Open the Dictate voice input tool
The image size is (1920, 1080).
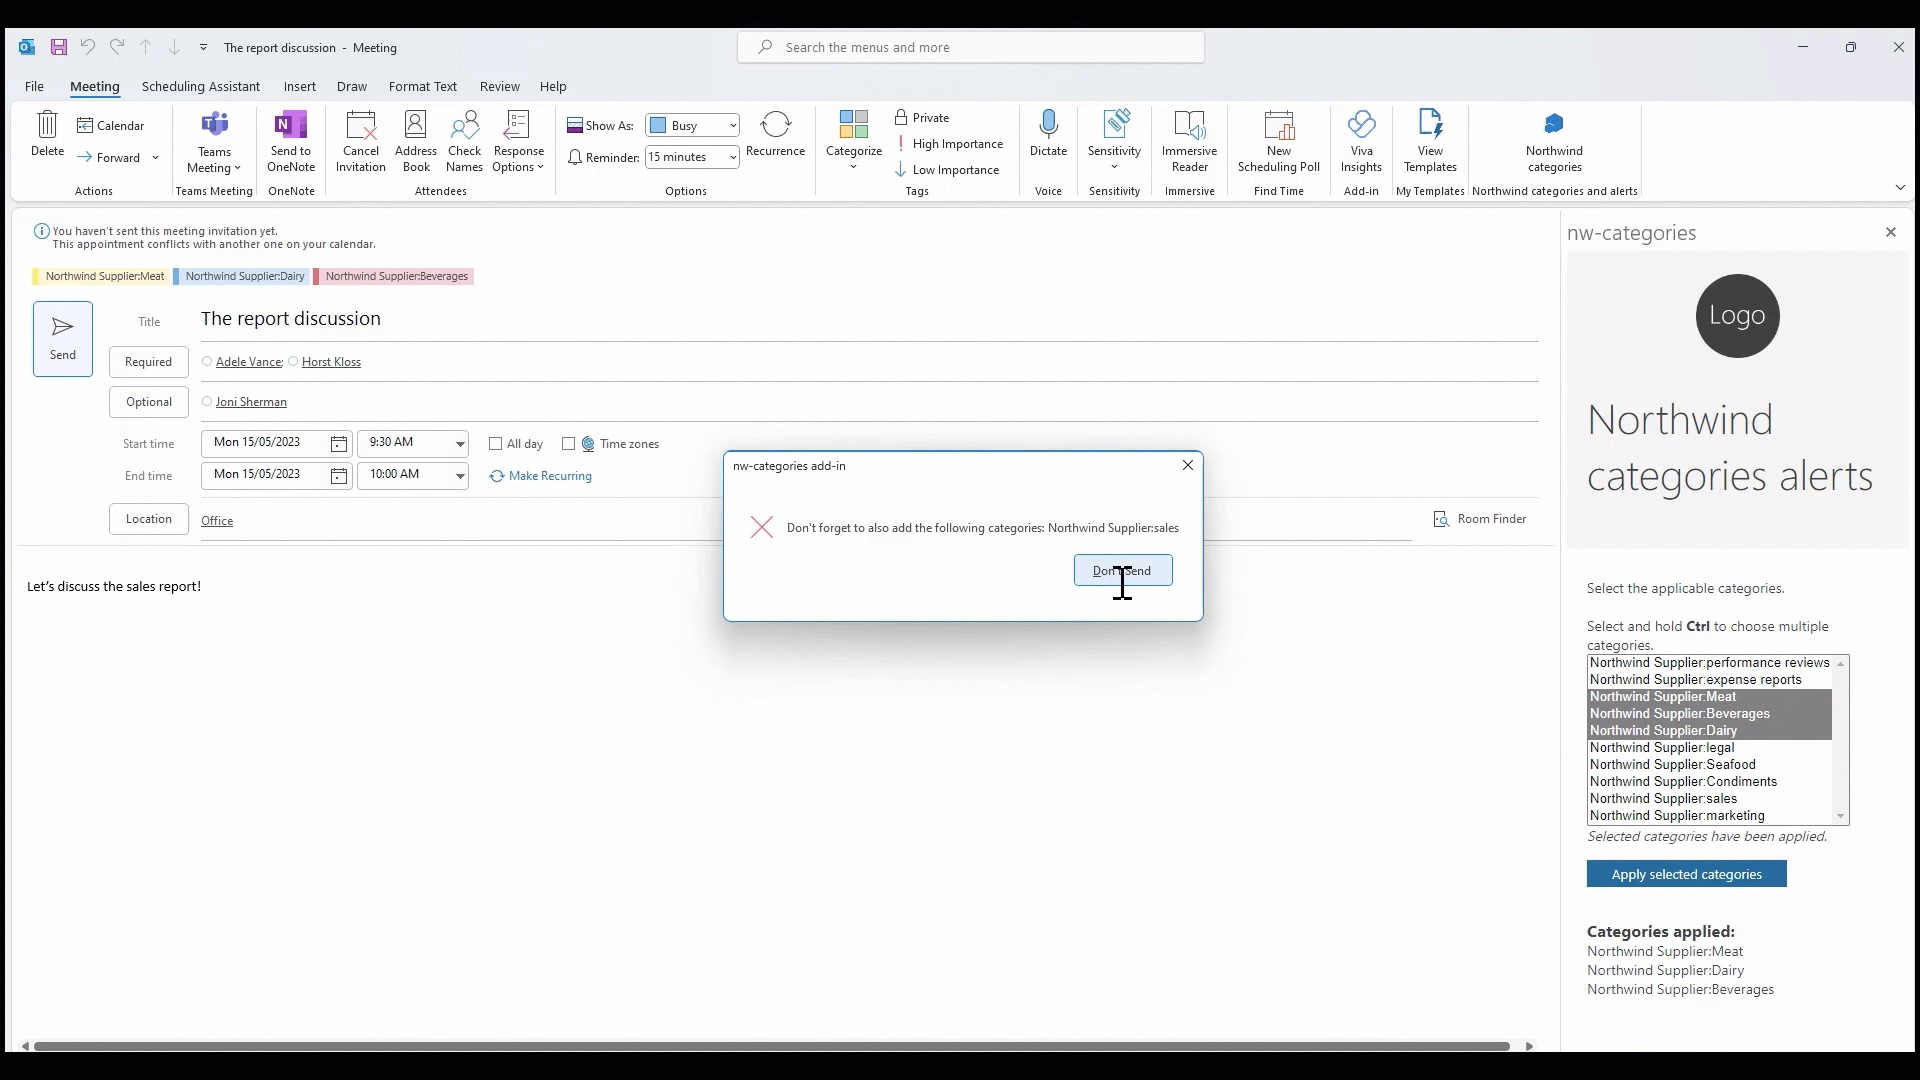point(1048,141)
